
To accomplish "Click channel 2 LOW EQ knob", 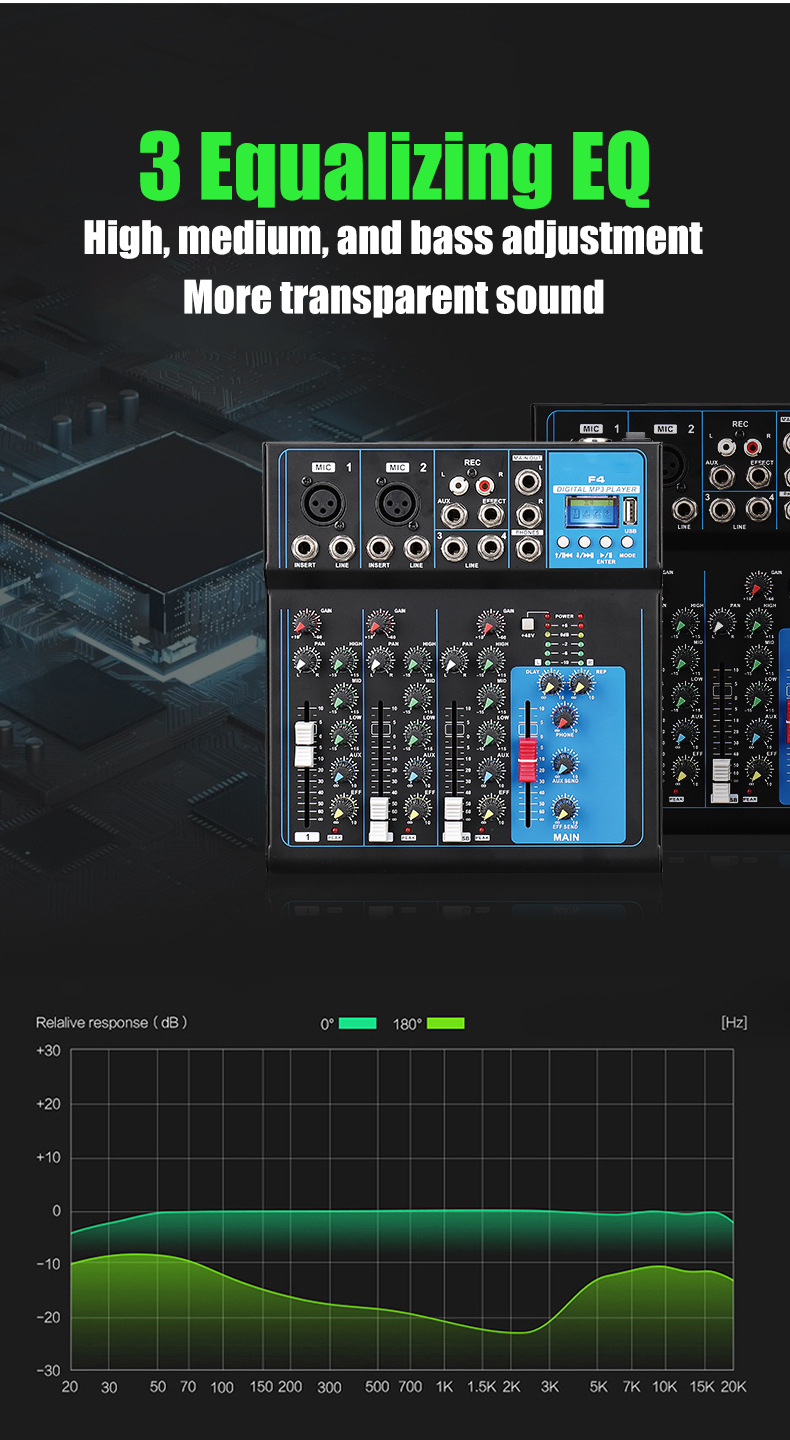I will [x=417, y=734].
